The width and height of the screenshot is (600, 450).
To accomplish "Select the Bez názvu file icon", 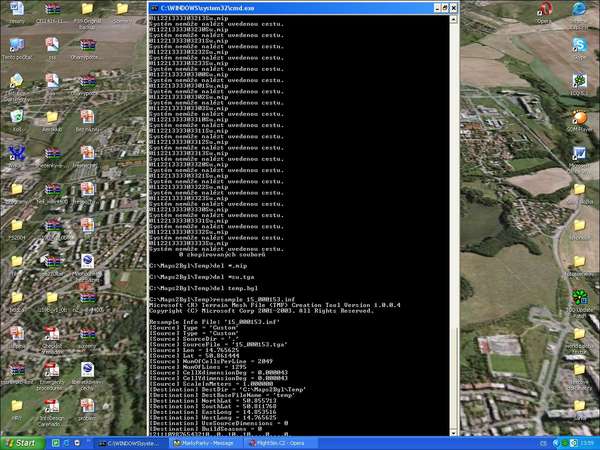I will click(x=87, y=121).
